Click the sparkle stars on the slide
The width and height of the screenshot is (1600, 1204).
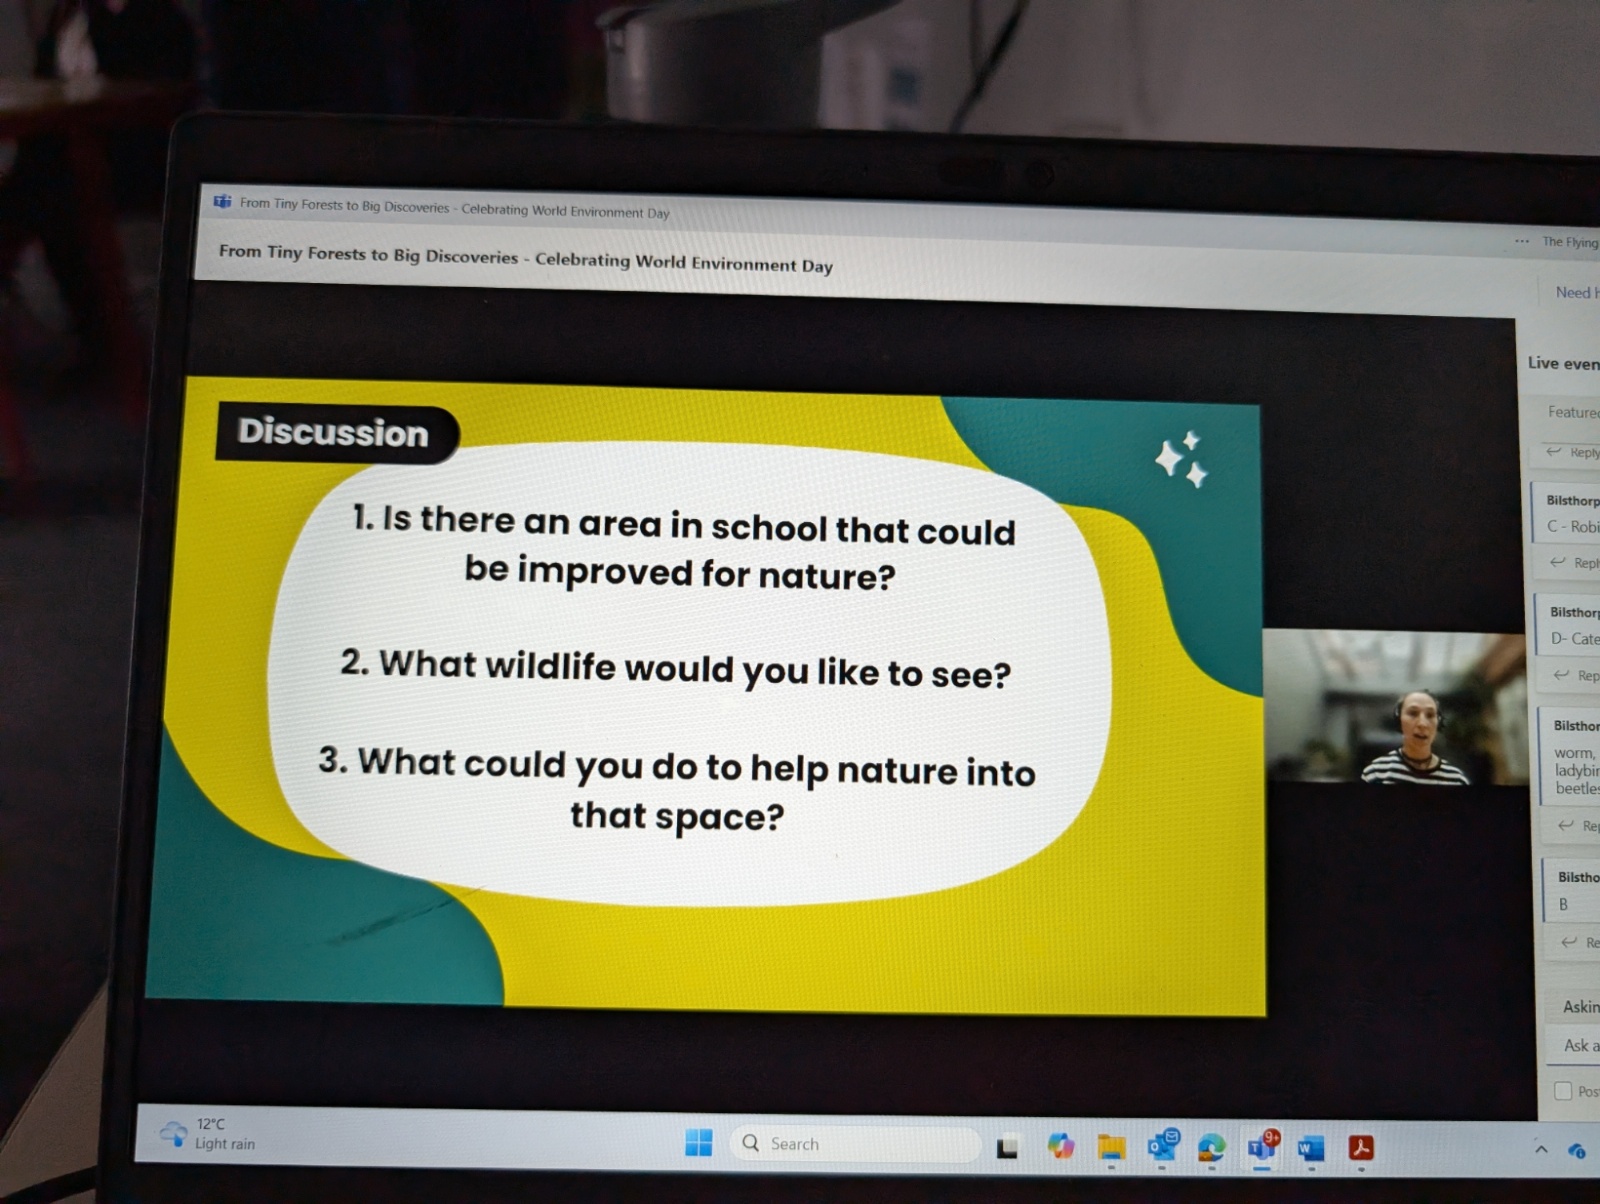pos(1181,459)
